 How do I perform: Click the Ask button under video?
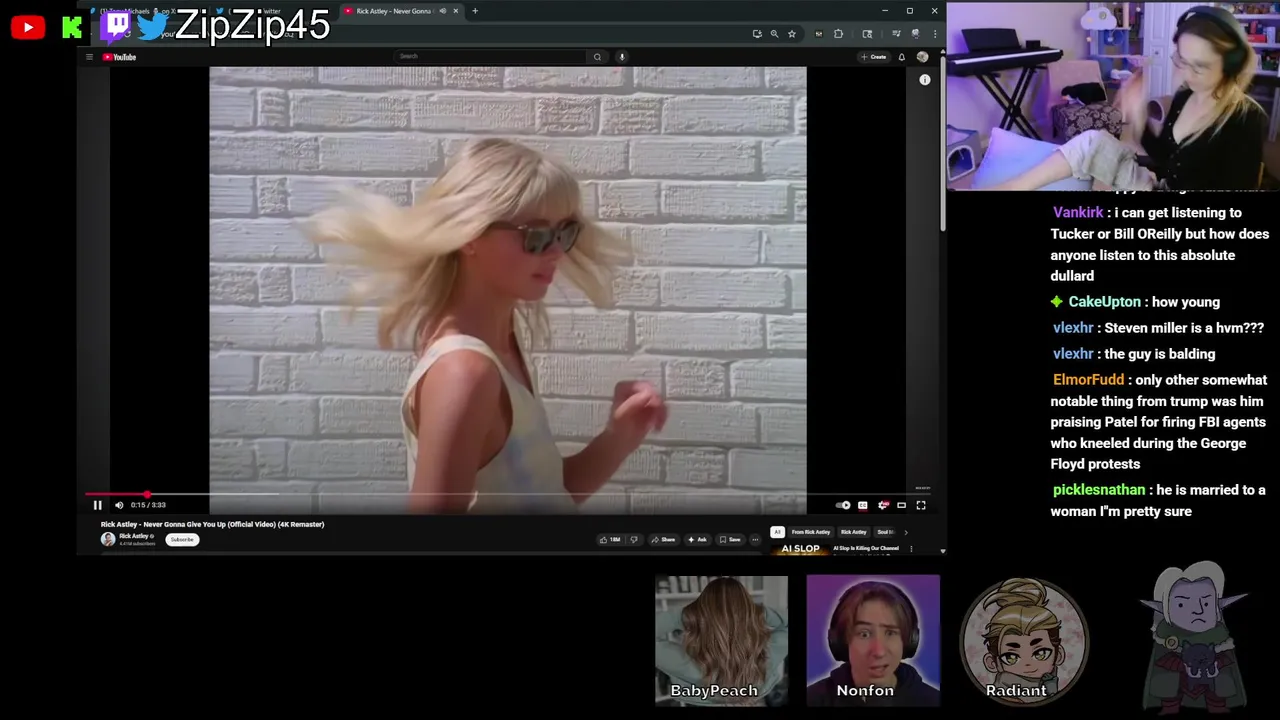pyautogui.click(x=697, y=539)
